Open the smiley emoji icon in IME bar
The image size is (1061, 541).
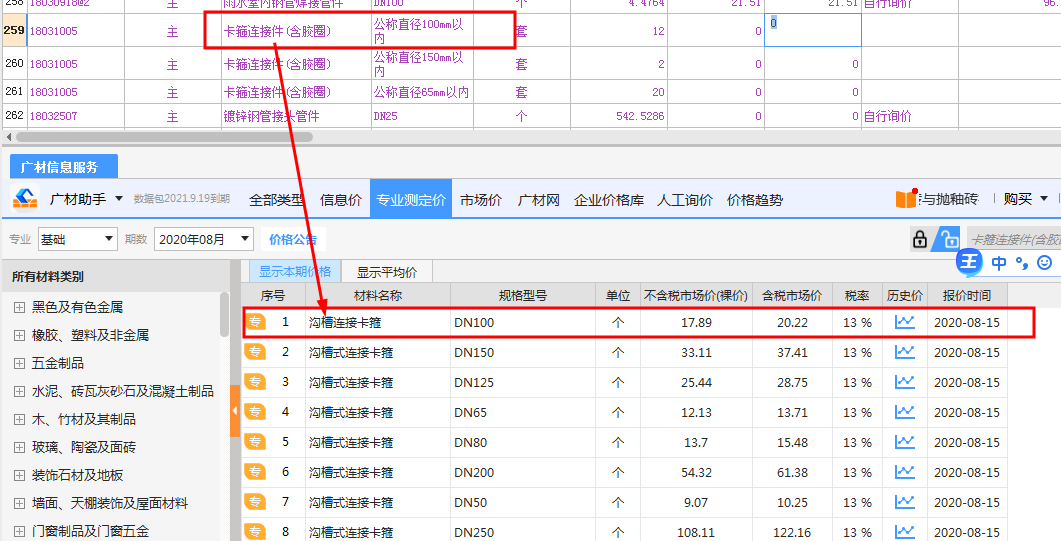pyautogui.click(x=1045, y=262)
